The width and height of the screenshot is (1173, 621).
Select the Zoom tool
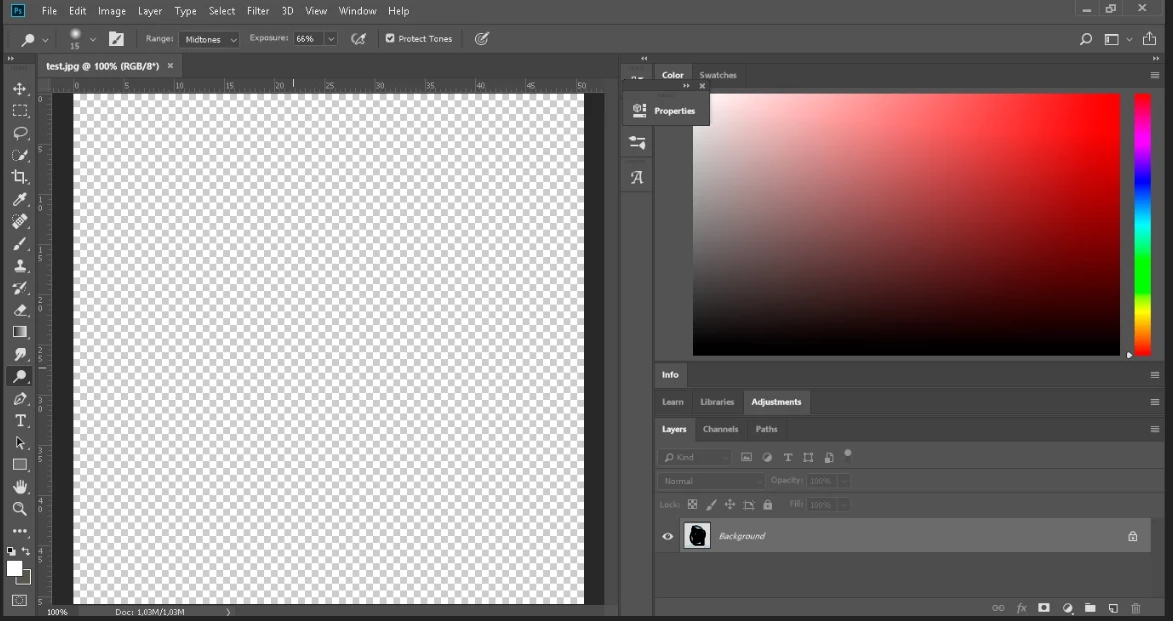tap(20, 509)
